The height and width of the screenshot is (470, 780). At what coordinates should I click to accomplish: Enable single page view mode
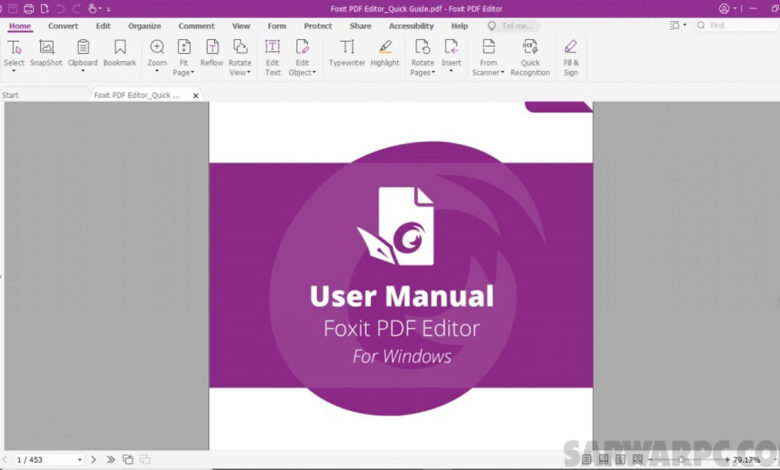click(x=586, y=460)
